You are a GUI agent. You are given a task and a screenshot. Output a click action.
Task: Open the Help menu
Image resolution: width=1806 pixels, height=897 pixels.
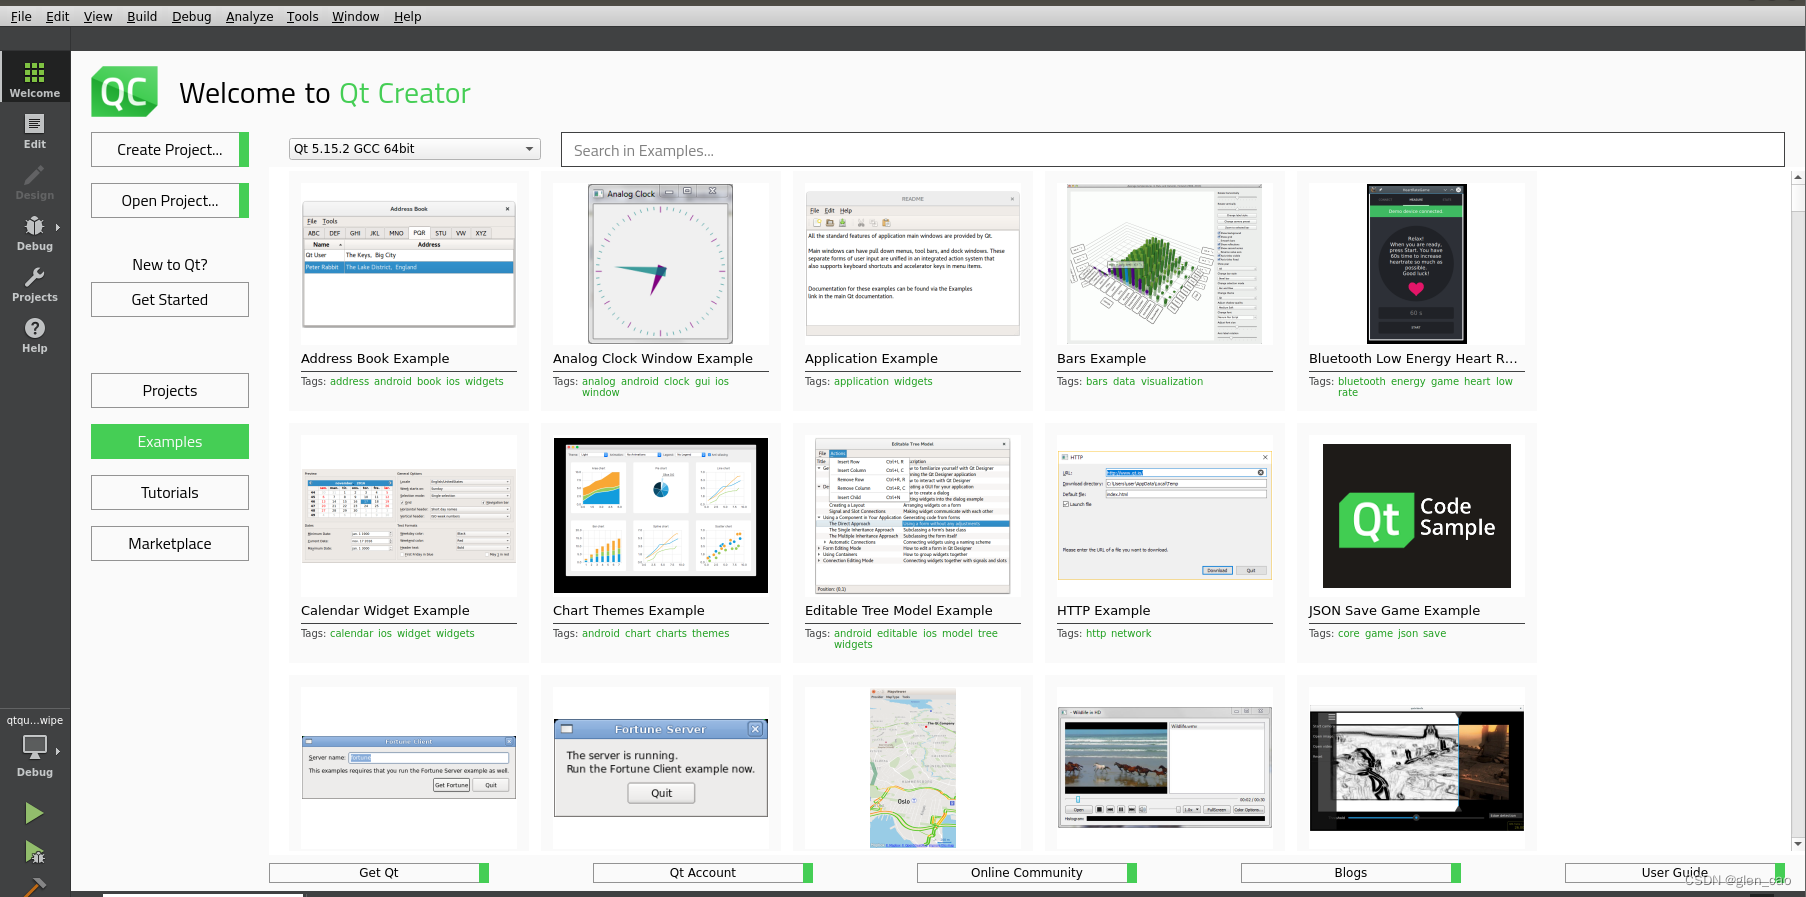click(407, 16)
